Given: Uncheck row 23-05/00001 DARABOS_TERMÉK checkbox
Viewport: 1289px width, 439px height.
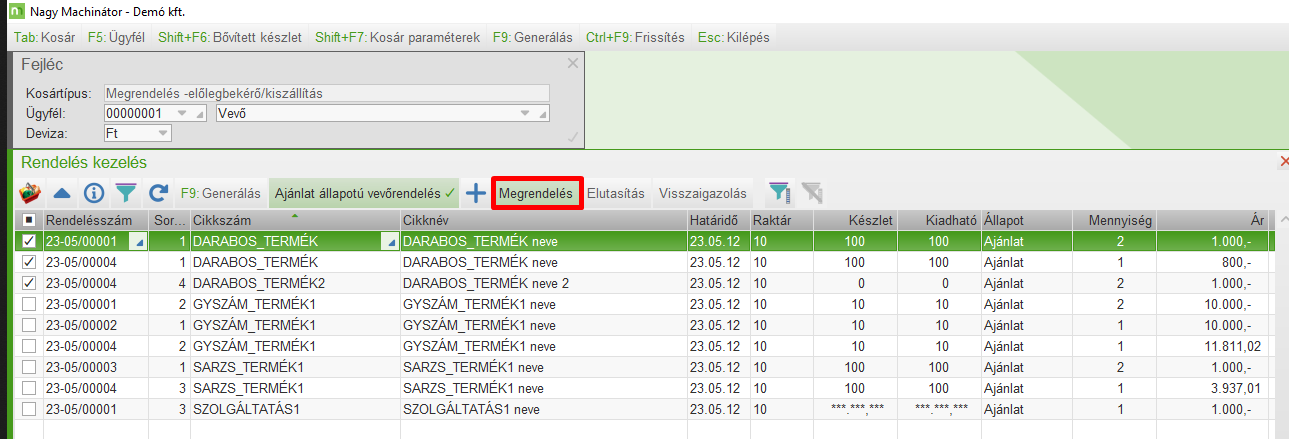Looking at the screenshot, I should (x=30, y=241).
